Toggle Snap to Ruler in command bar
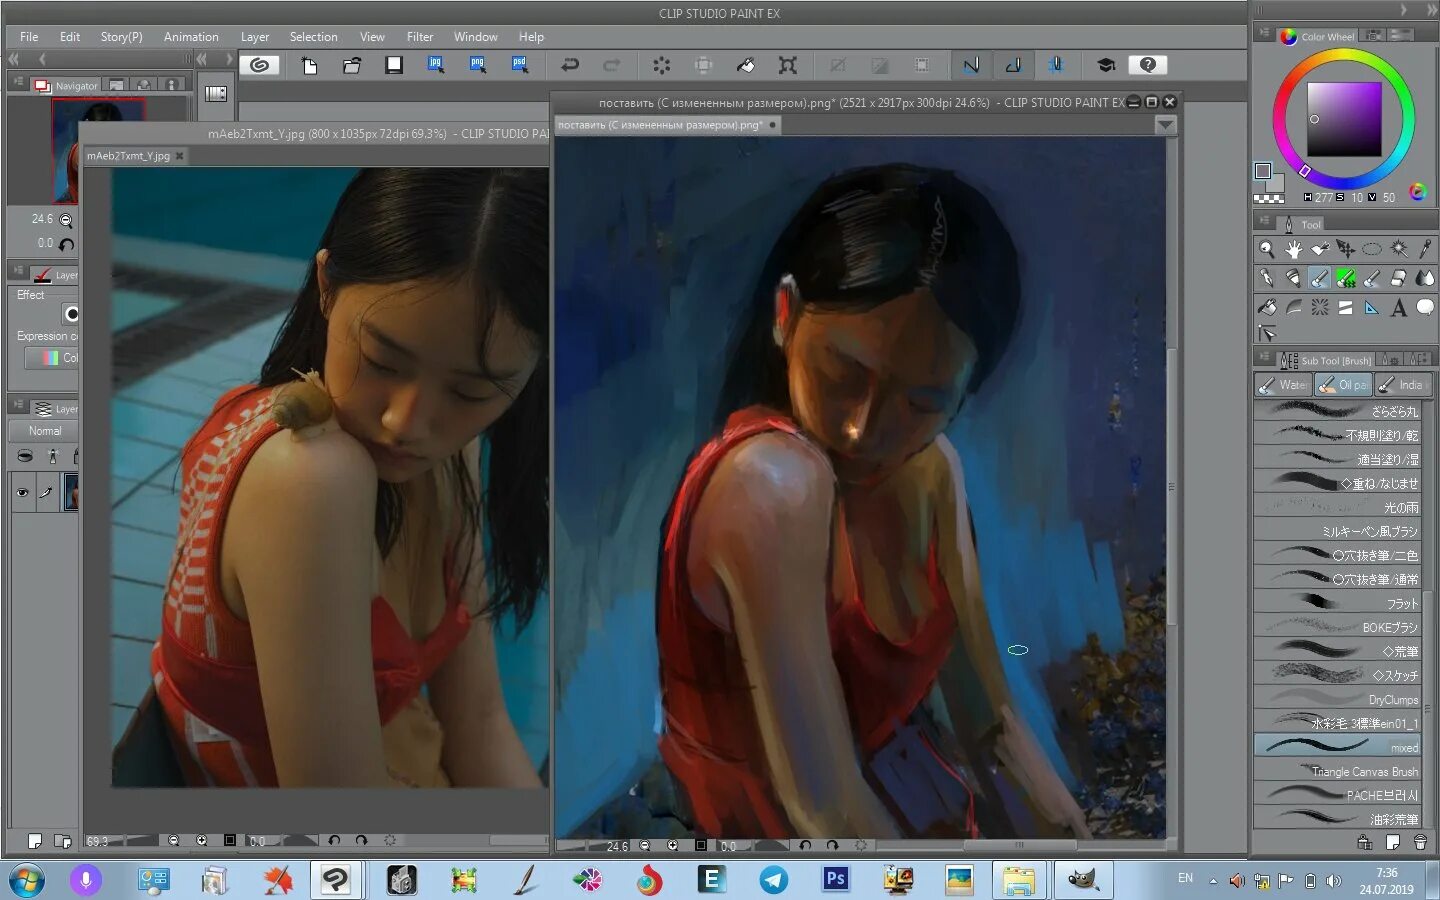Viewport: 1440px width, 900px height. pyautogui.click(x=971, y=65)
